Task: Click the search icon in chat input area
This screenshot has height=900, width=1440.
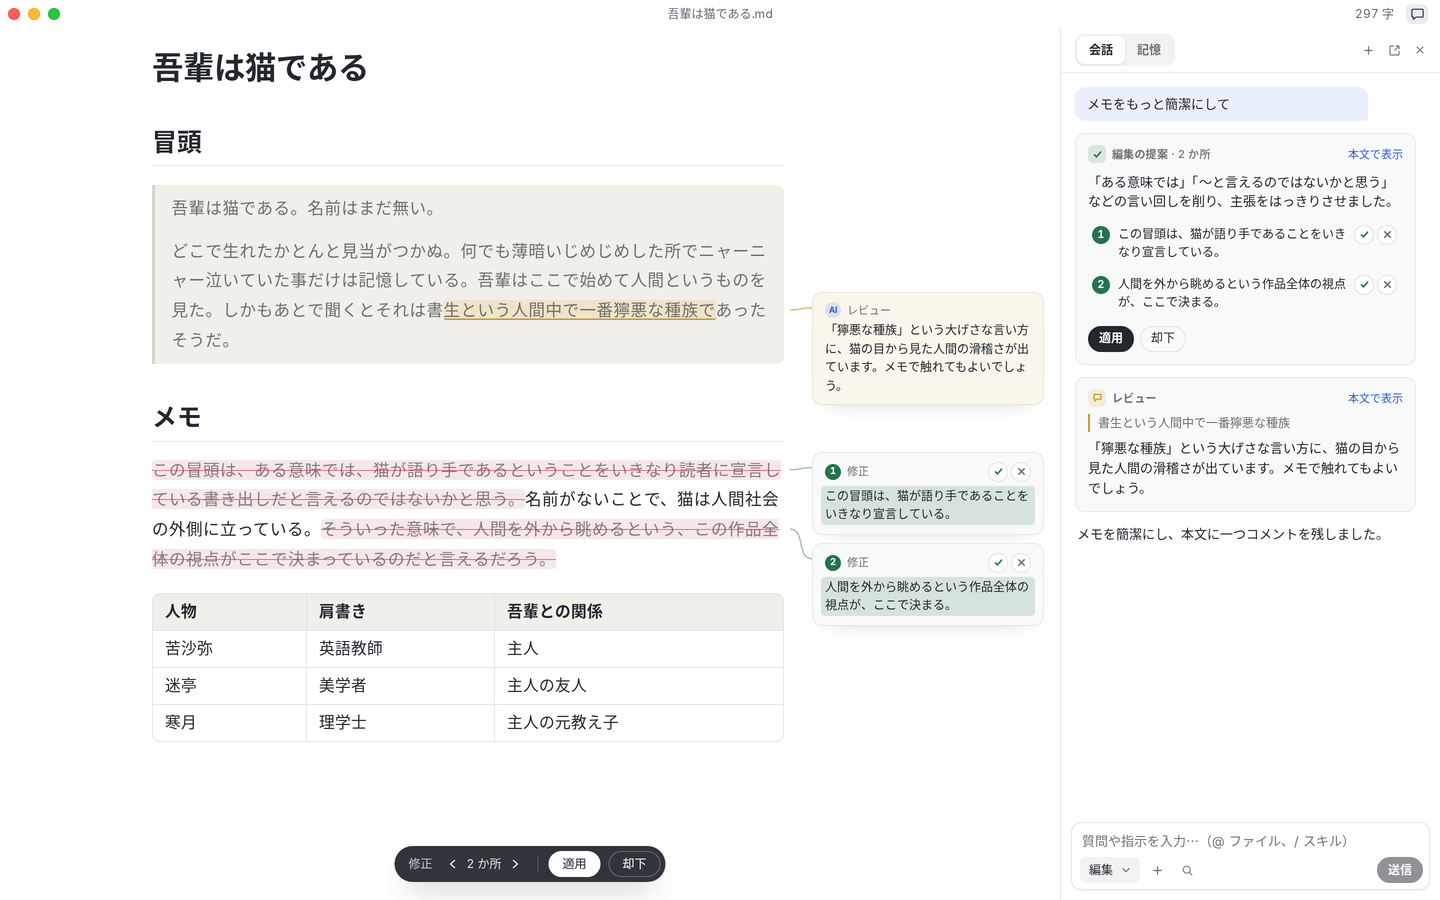Action: 1187,870
